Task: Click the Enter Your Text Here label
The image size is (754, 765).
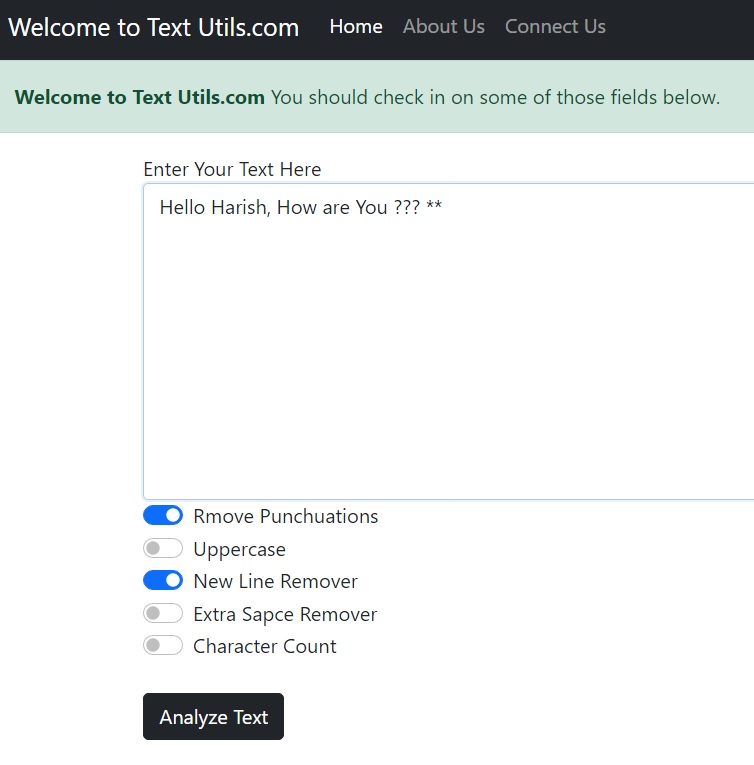Action: click(x=232, y=169)
